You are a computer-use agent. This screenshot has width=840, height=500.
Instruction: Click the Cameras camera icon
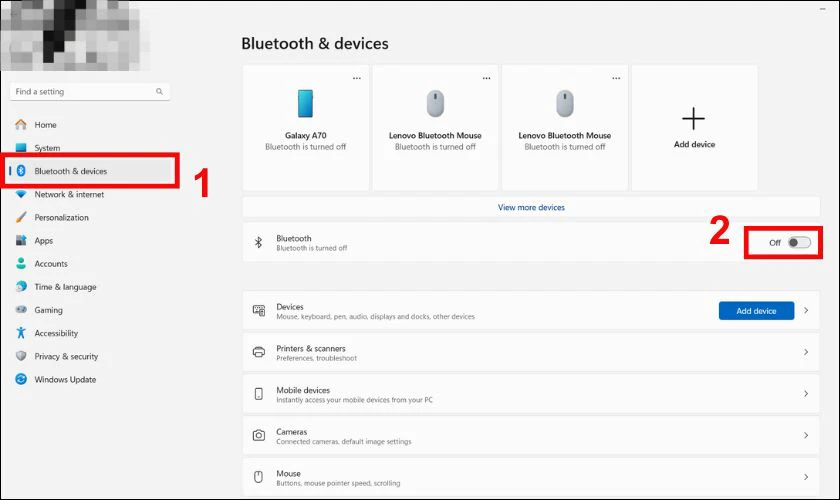[259, 435]
